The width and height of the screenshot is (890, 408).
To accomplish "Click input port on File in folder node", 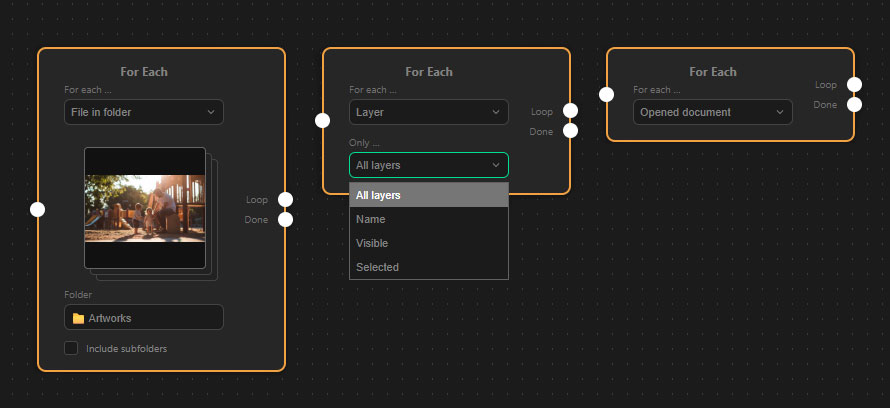I will (x=38, y=209).
